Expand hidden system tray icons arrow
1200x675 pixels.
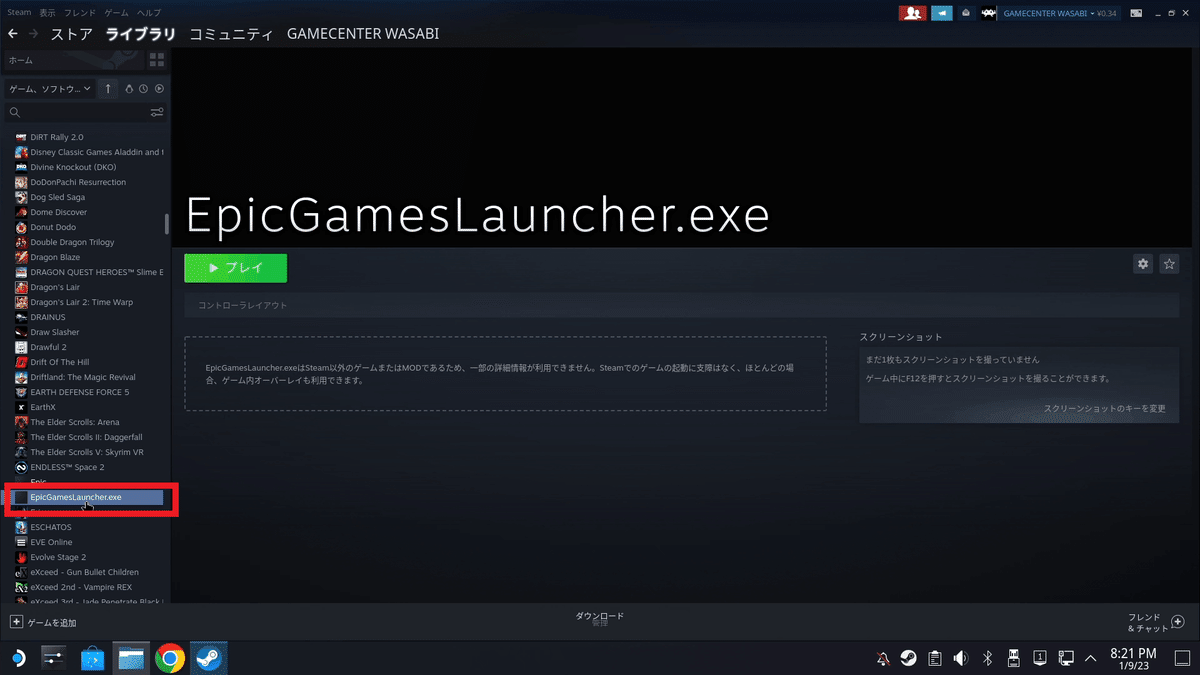click(1090, 658)
